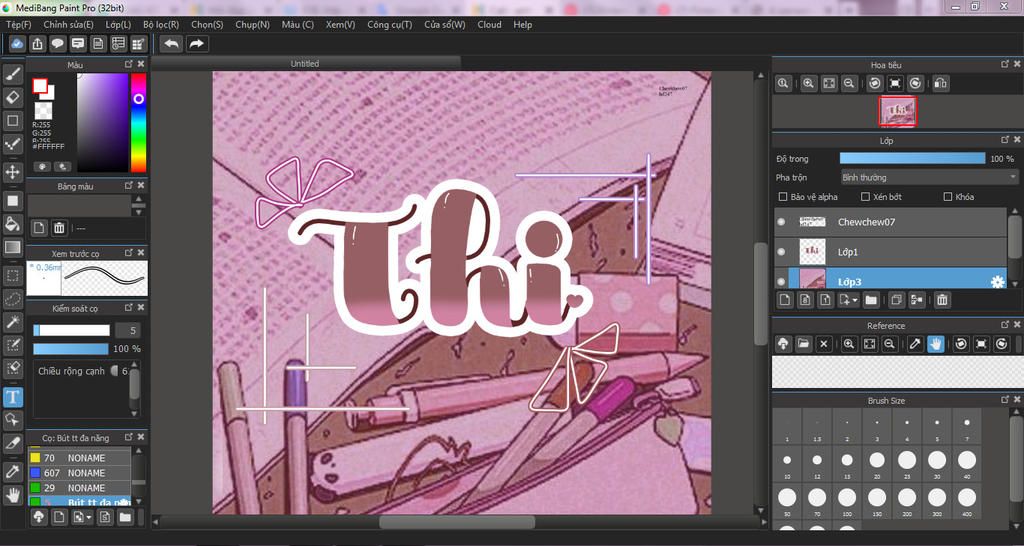Screen dimensions: 1024x546
Task: Undock the Brush Size panel
Action: [x=1004, y=399]
